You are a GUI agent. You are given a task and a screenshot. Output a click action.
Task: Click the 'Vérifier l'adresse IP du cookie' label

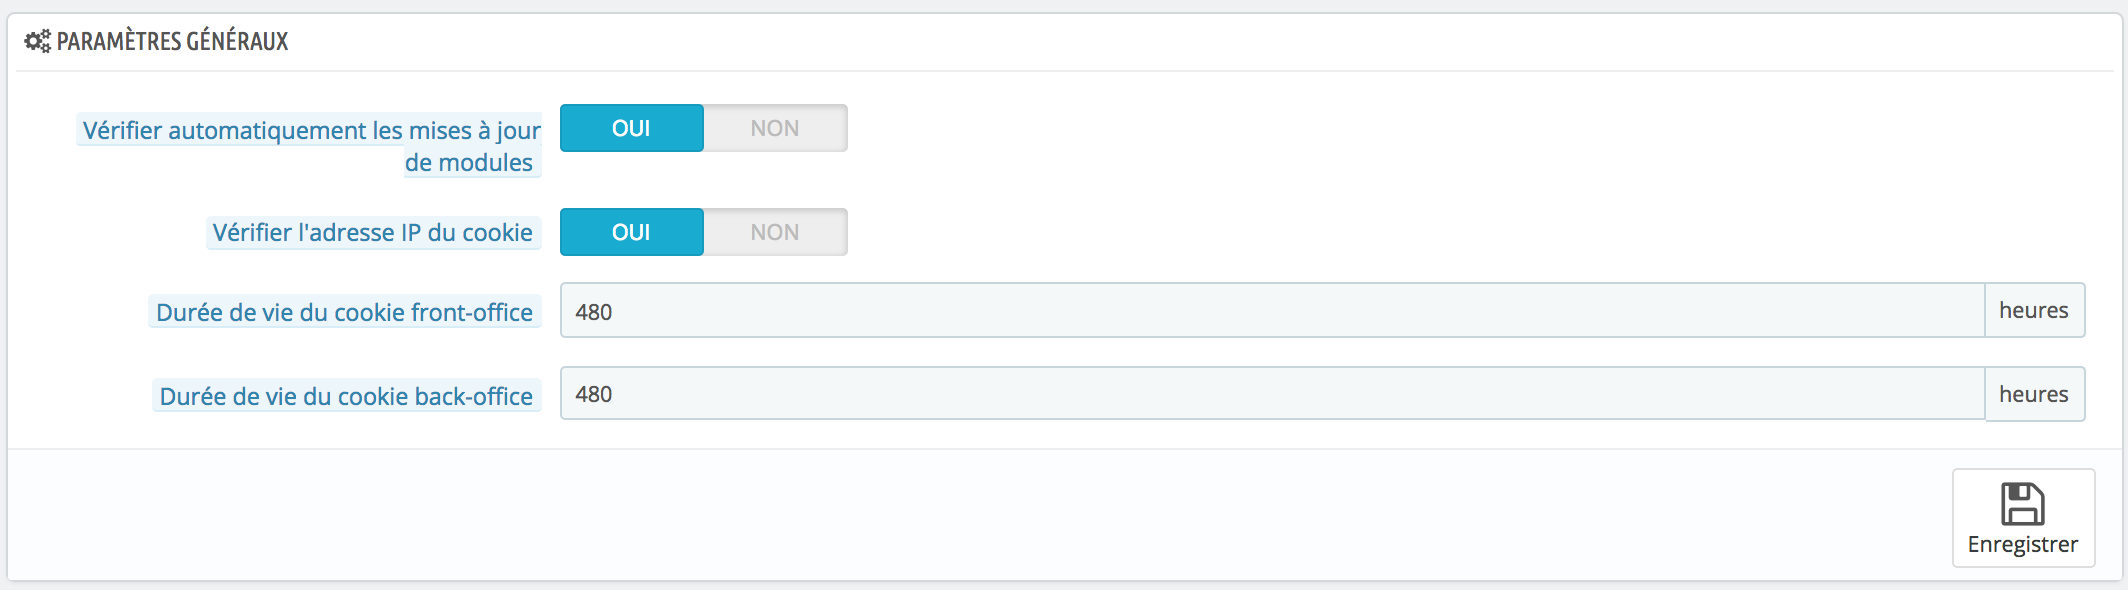372,232
